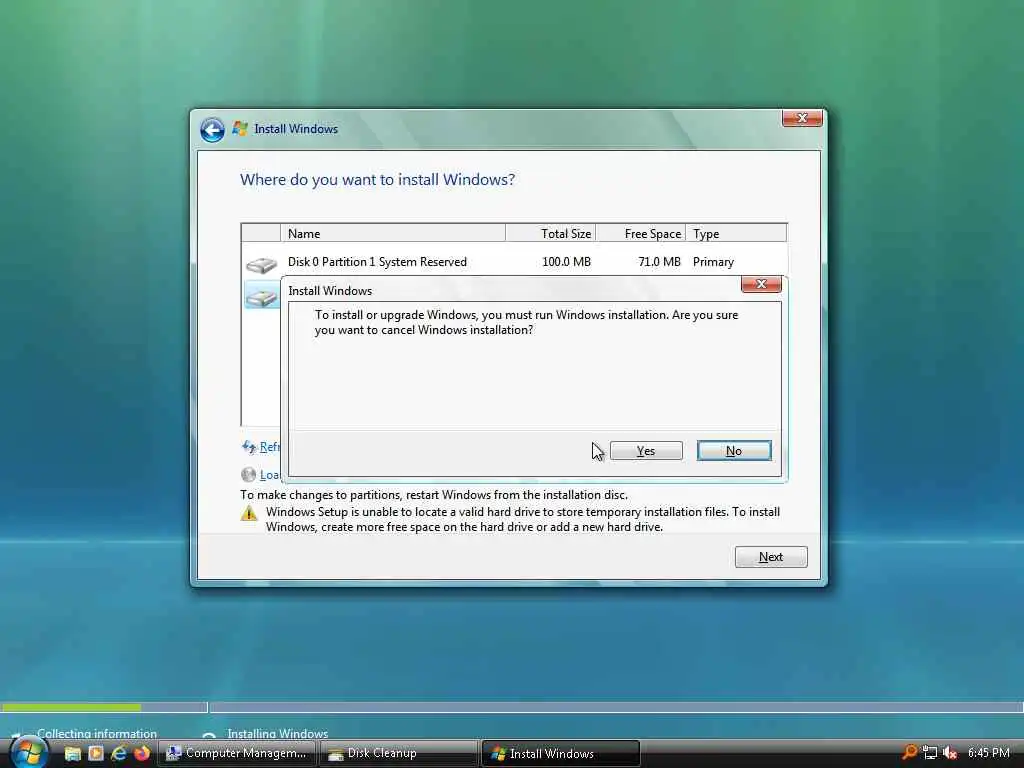The image size is (1024, 768).
Task: Click the Load Driver disc icon
Action: [x=248, y=475]
